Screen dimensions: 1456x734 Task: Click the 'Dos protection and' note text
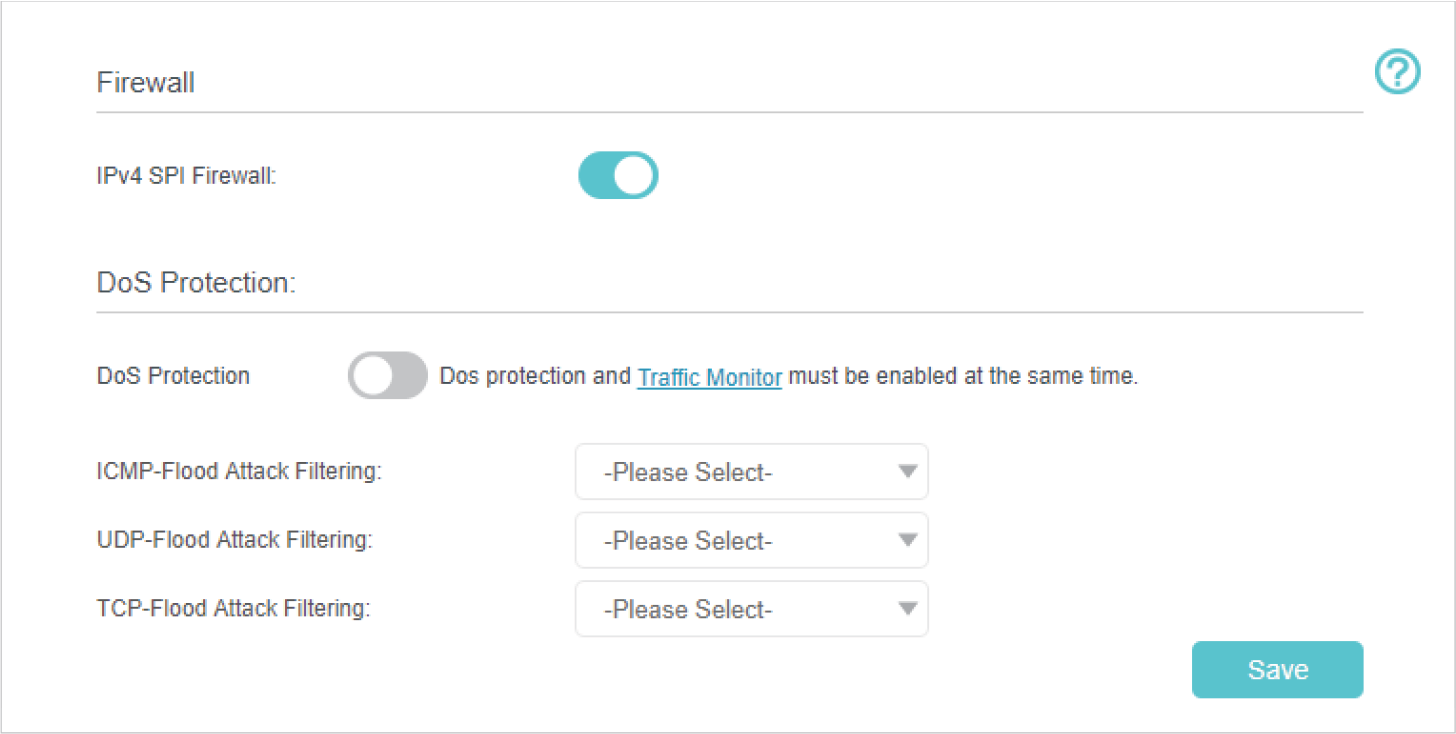[535, 377]
